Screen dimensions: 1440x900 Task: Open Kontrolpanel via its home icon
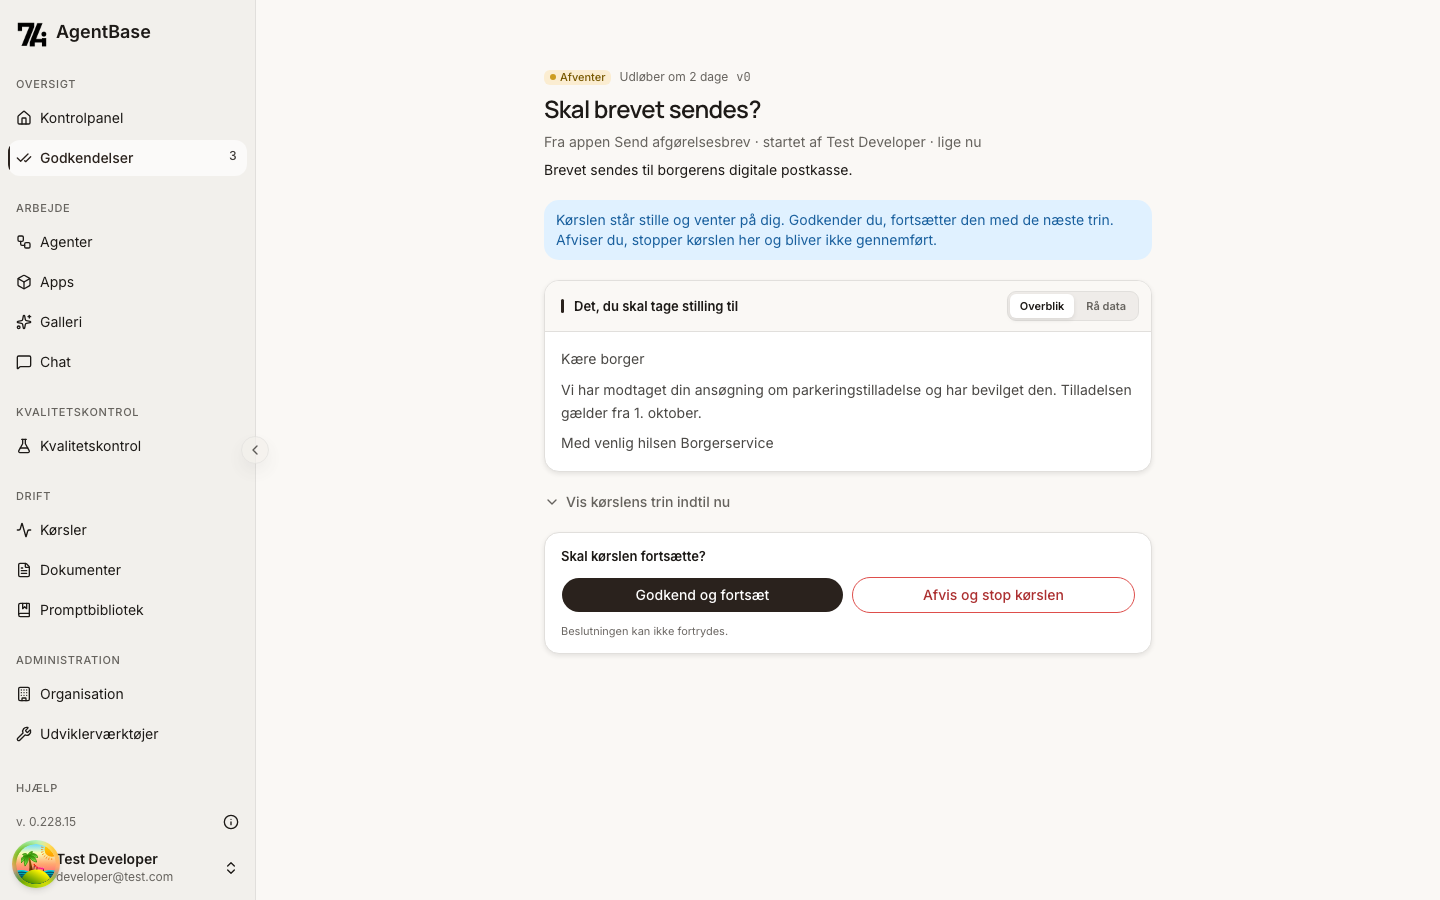[24, 118]
